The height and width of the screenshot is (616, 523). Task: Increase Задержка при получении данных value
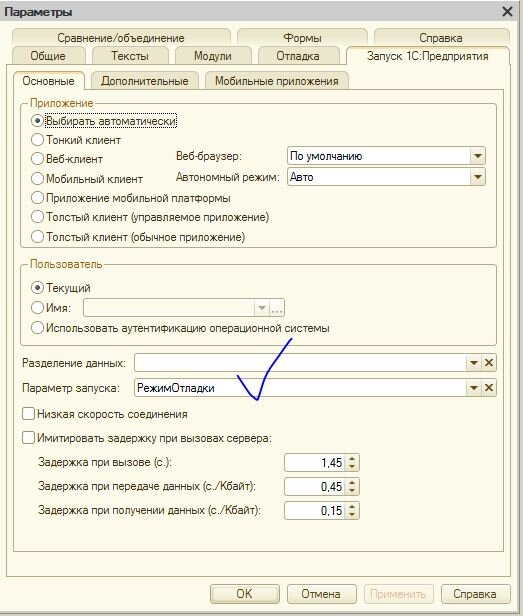pos(352,507)
